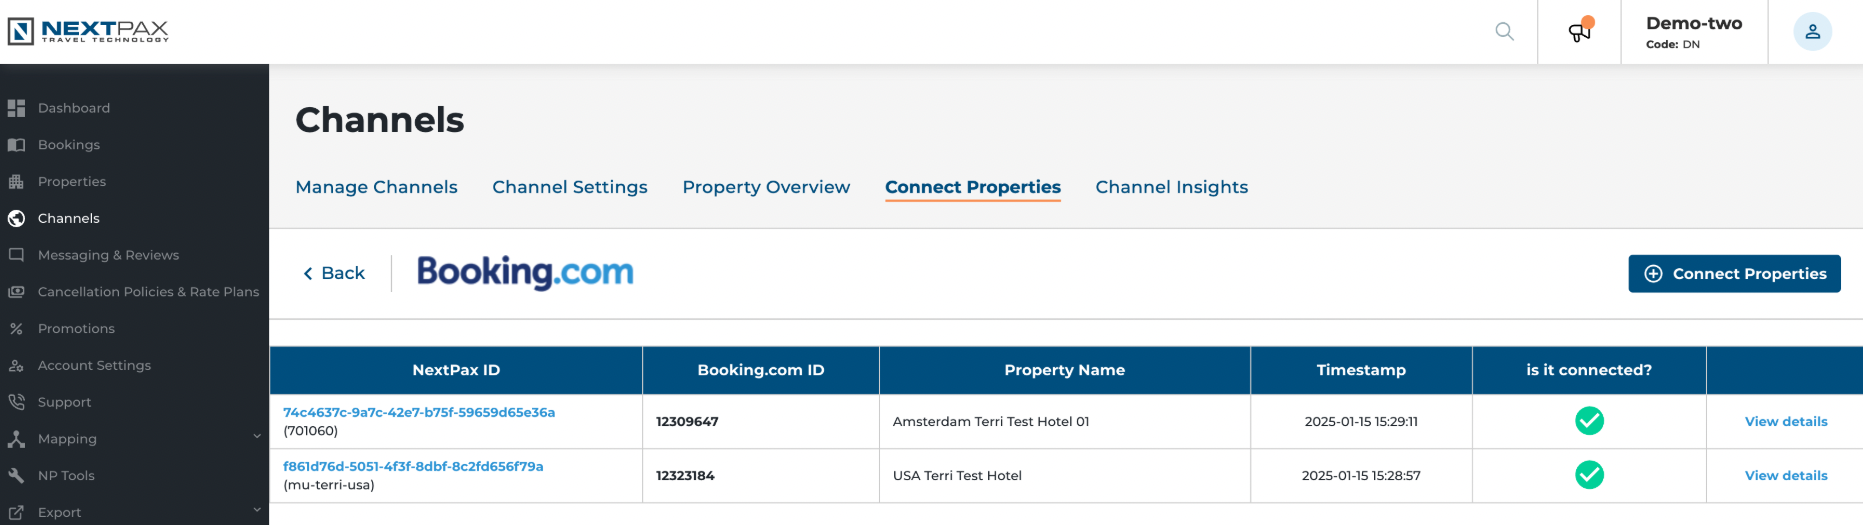View details for Amsterdam Terri Test Hotel 01
Screen dimensions: 1863x525
coord(1786,422)
